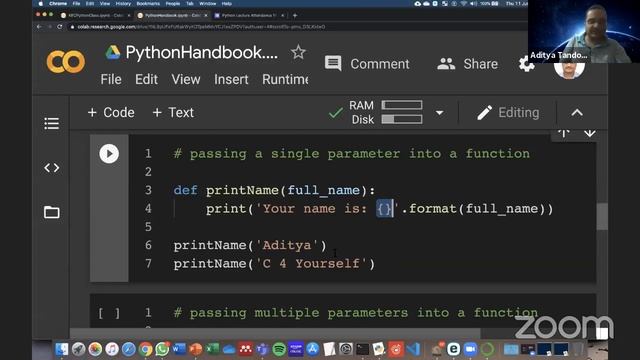Image resolution: width=640 pixels, height=360 pixels.
Task: Open Bookmarks in macOS menu bar
Action: [148, 4]
